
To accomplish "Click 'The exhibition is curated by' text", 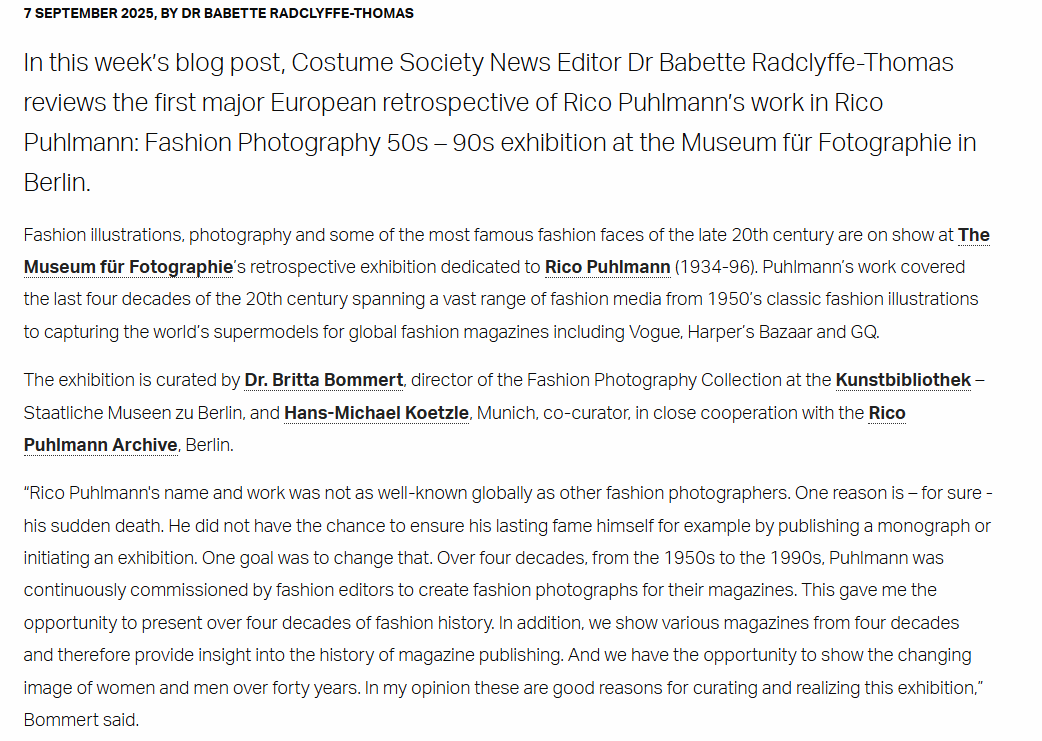I will point(130,380).
